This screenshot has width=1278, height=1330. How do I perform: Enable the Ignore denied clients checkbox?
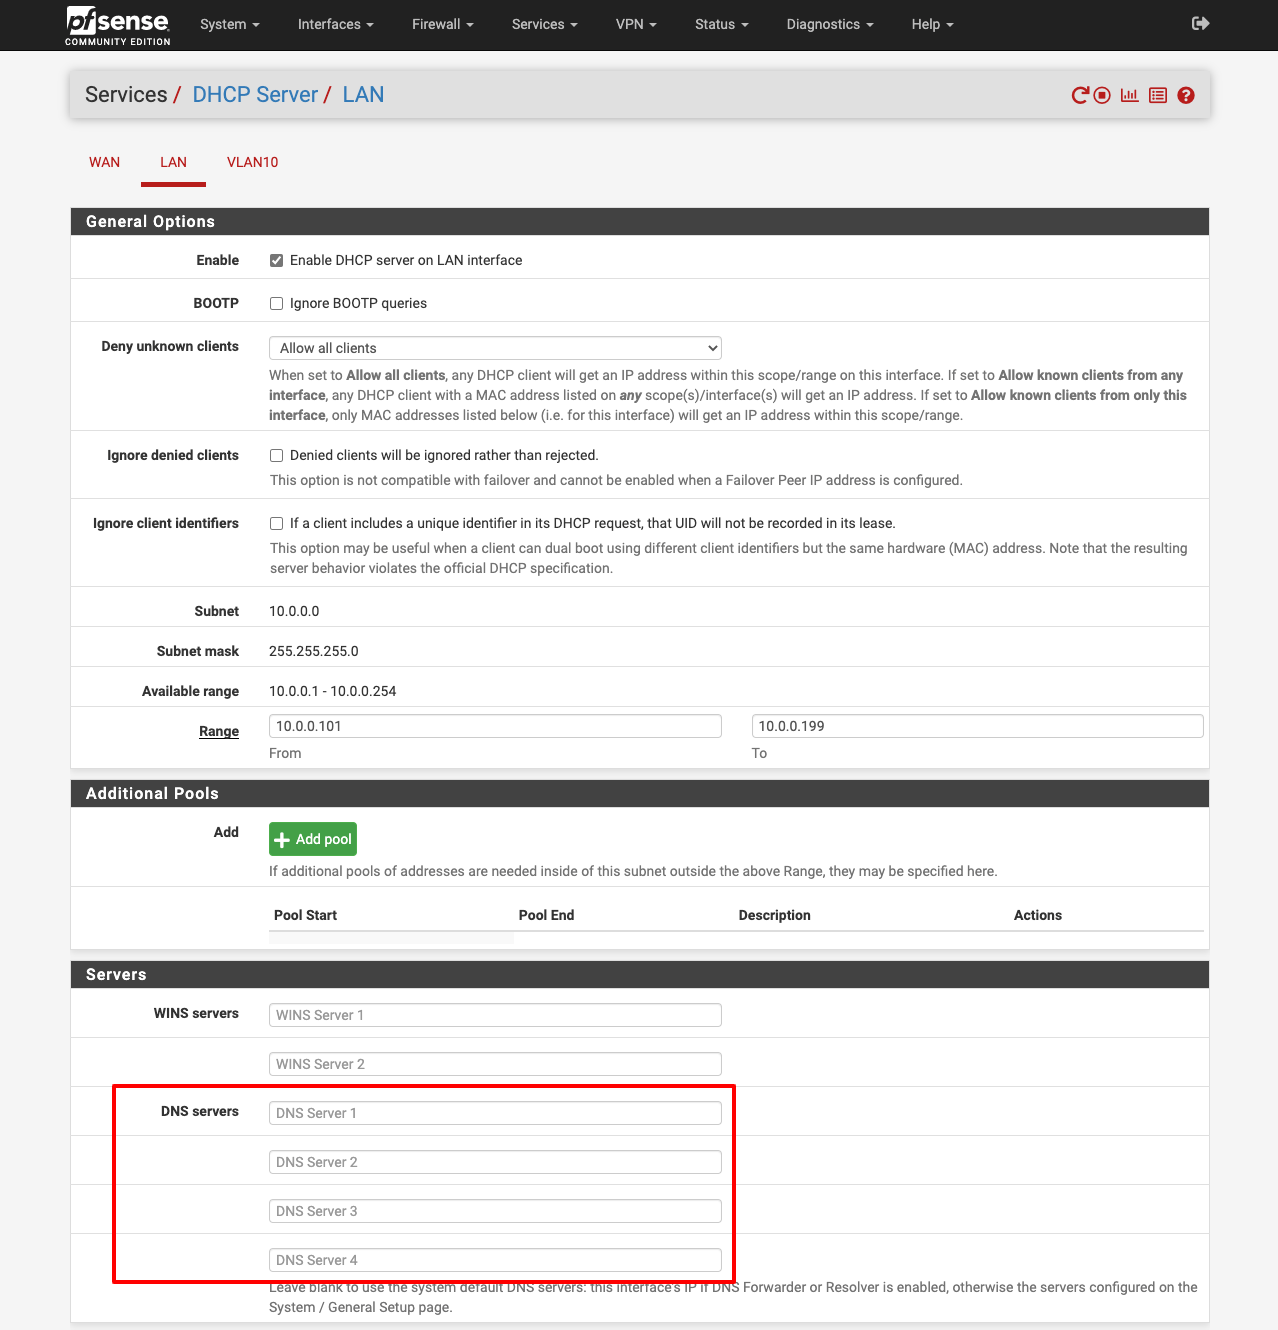pyautogui.click(x=277, y=456)
